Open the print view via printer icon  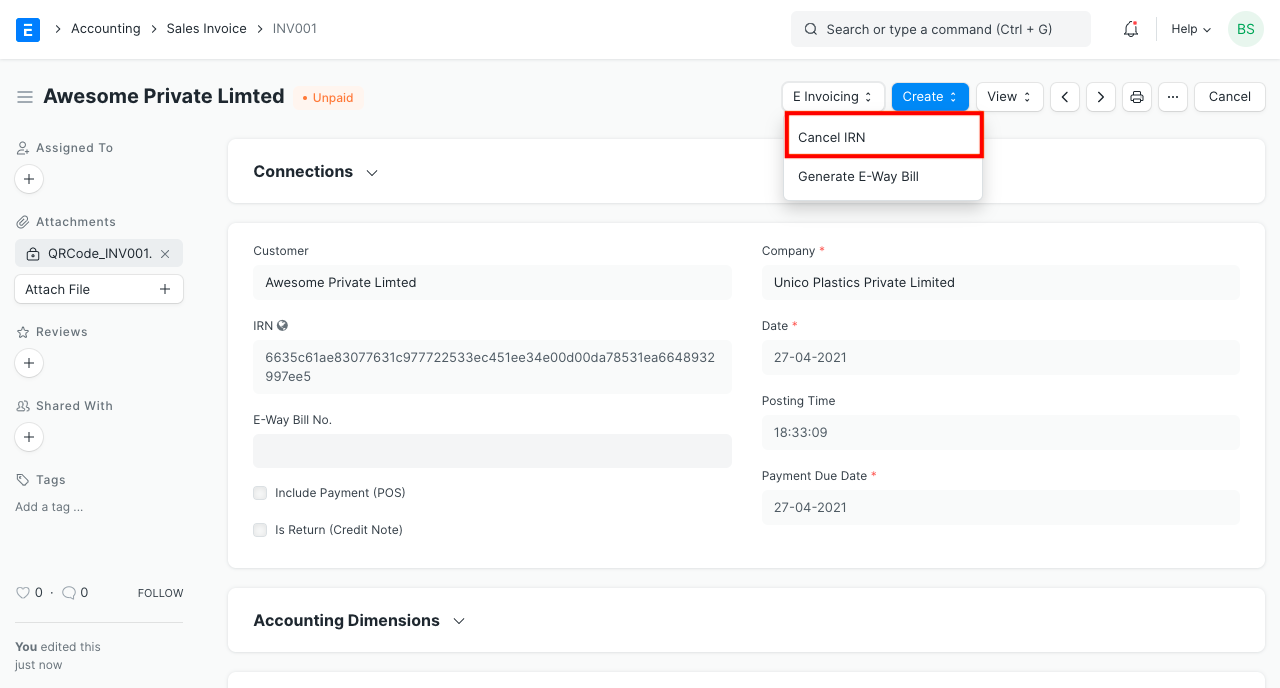click(x=1136, y=96)
